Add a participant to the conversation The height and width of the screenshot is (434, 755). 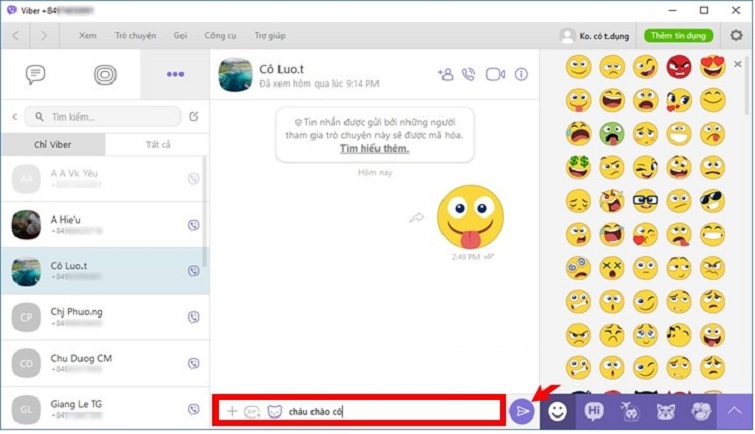tap(445, 74)
